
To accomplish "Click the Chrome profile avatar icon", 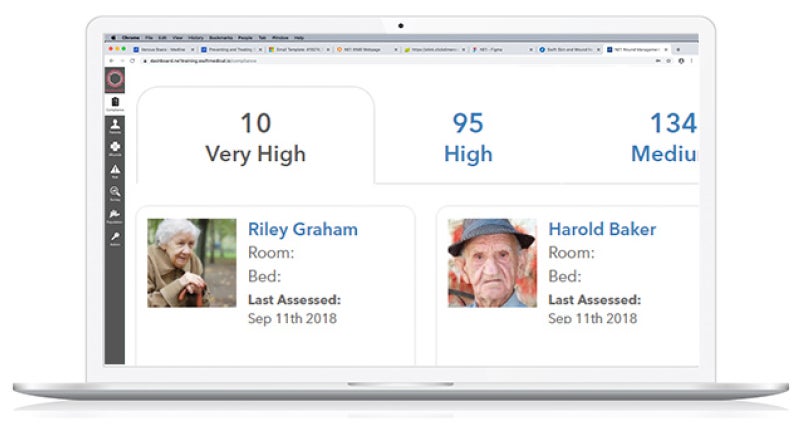I will coord(681,61).
